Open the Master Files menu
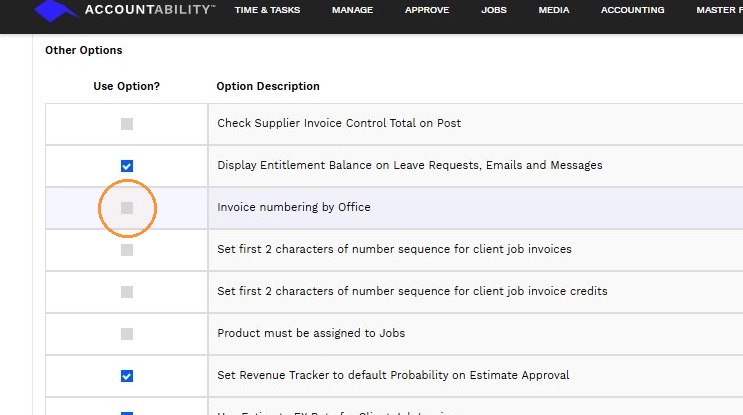Viewport: 743px width, 415px height. [x=719, y=10]
